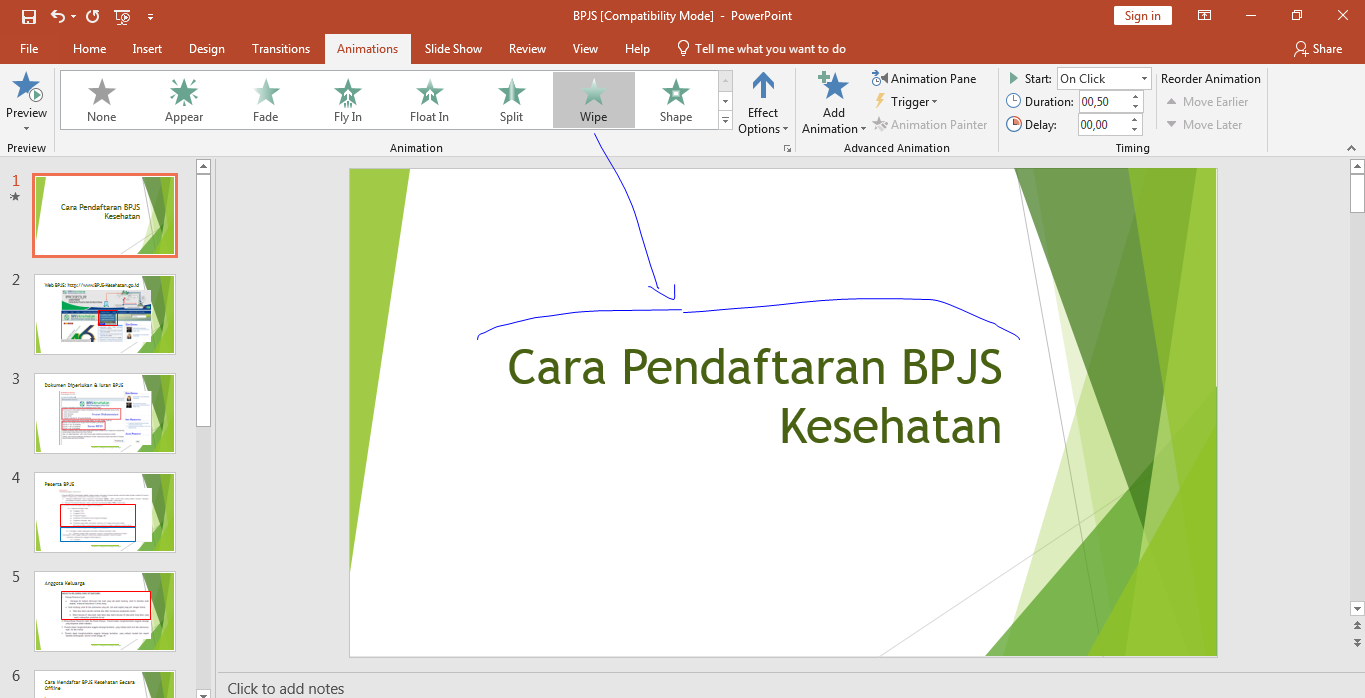The height and width of the screenshot is (698, 1365).
Task: Click the Redo/Repeat icon in title bar
Action: (x=93, y=16)
